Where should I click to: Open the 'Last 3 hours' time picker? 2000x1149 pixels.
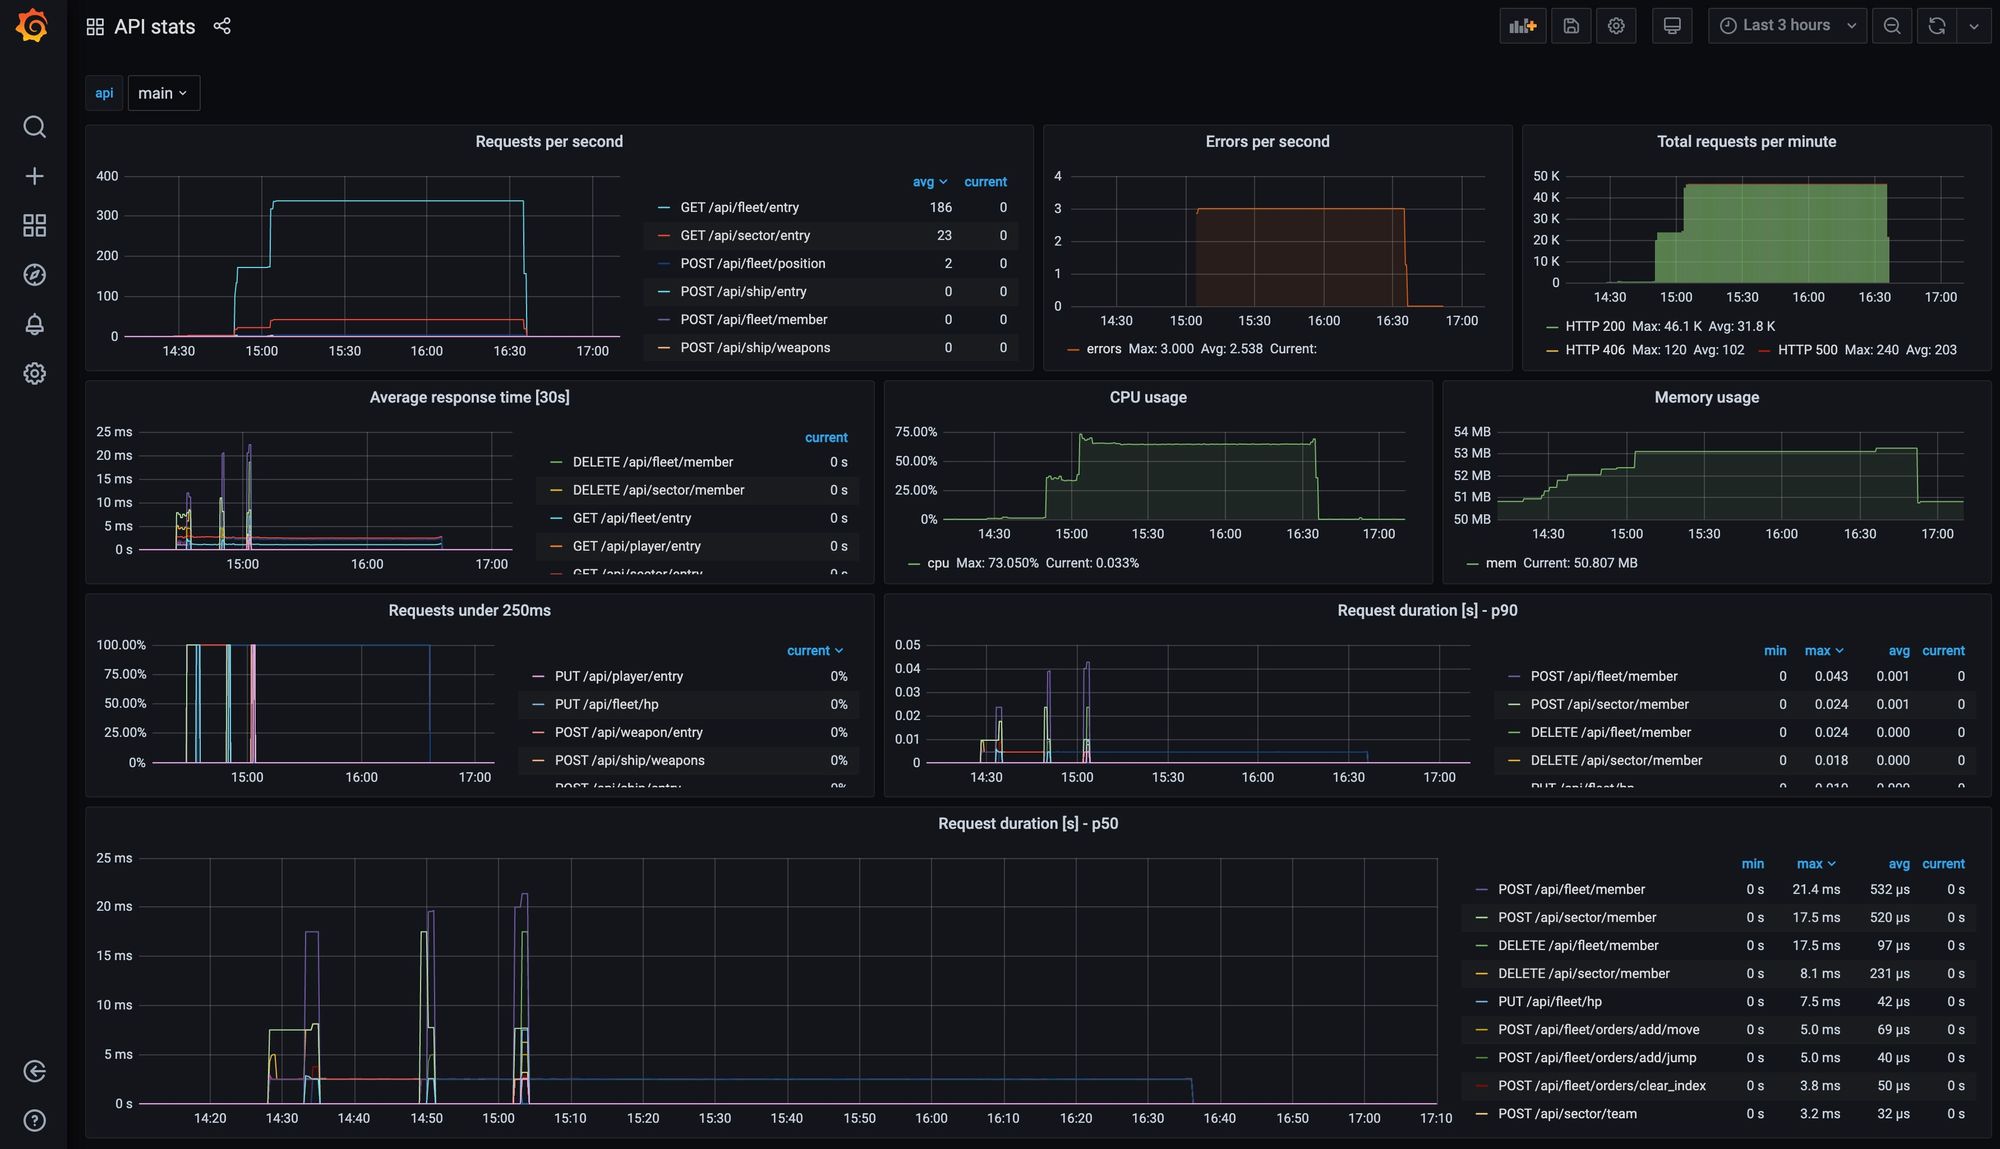[x=1786, y=26]
